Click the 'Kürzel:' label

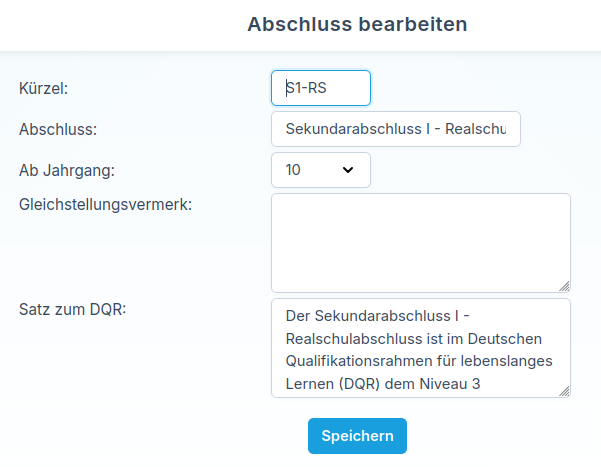pyautogui.click(x=43, y=88)
